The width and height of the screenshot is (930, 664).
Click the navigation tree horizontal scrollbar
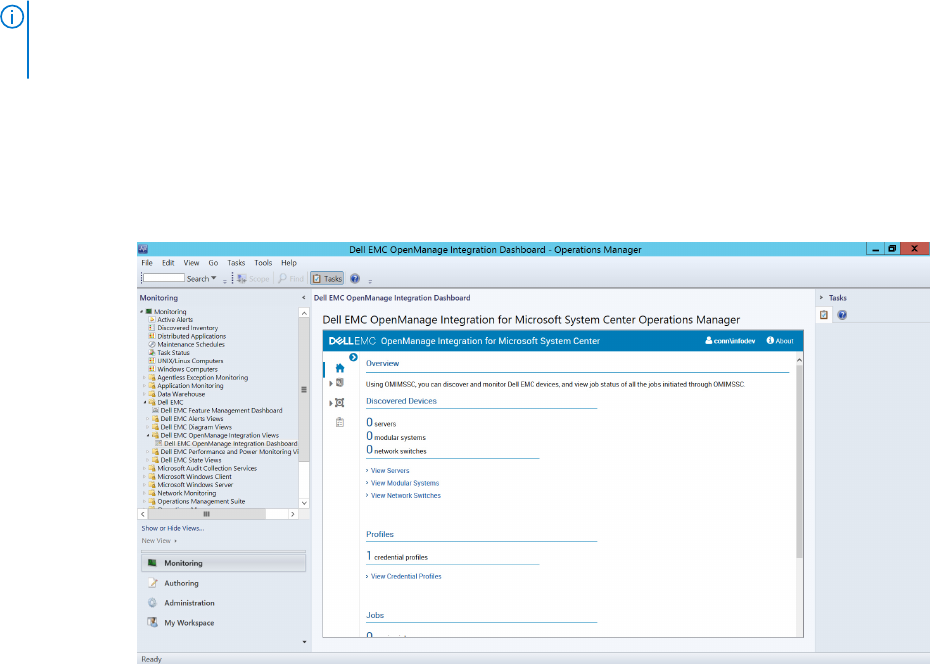tap(206, 514)
